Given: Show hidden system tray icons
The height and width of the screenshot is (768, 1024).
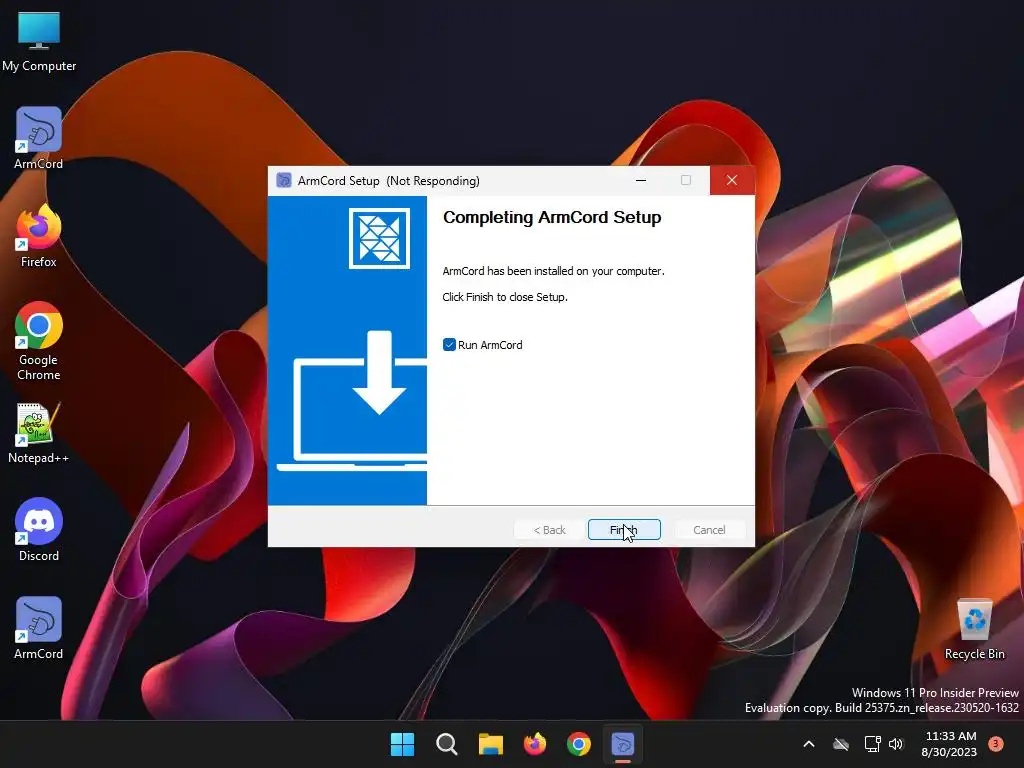Looking at the screenshot, I should click(x=808, y=744).
